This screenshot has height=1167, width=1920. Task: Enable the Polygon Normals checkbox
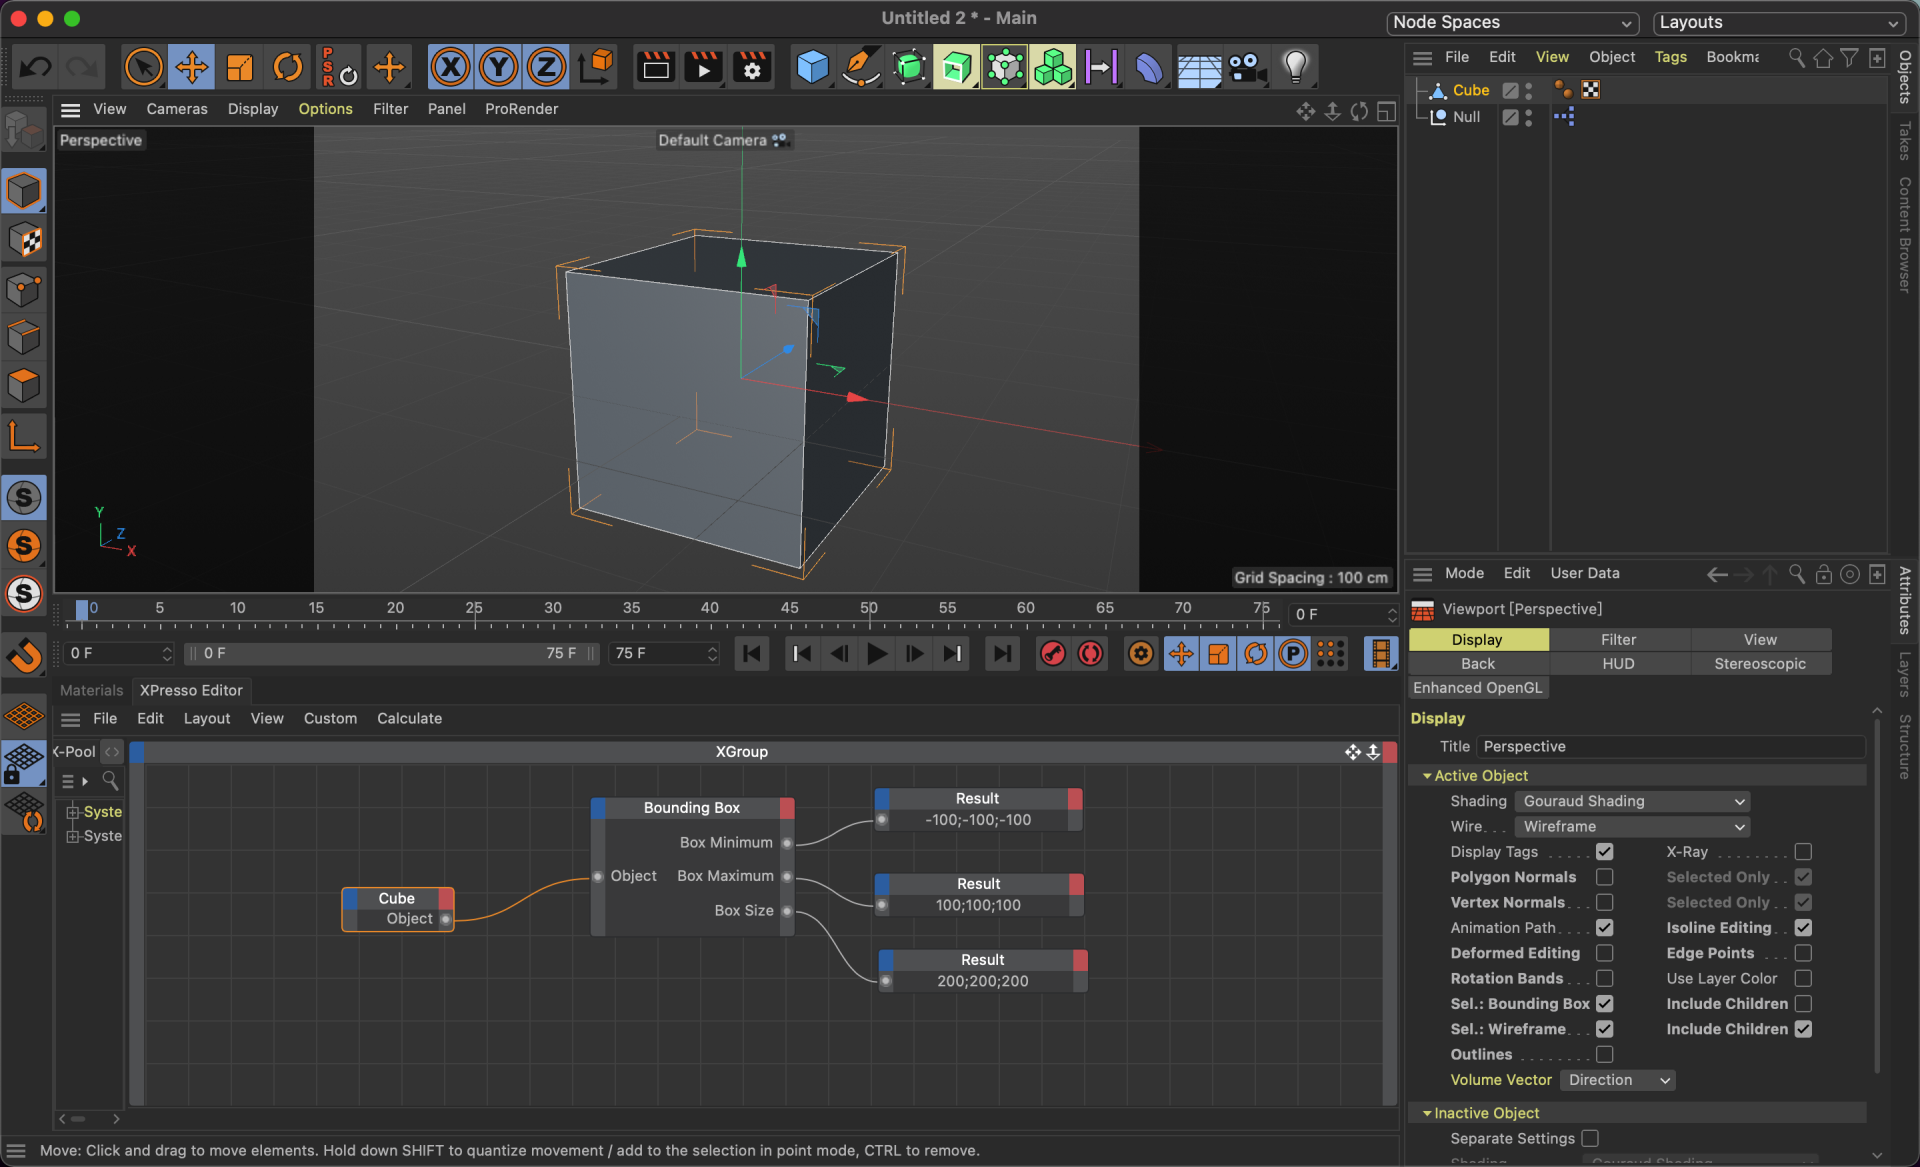(x=1604, y=877)
